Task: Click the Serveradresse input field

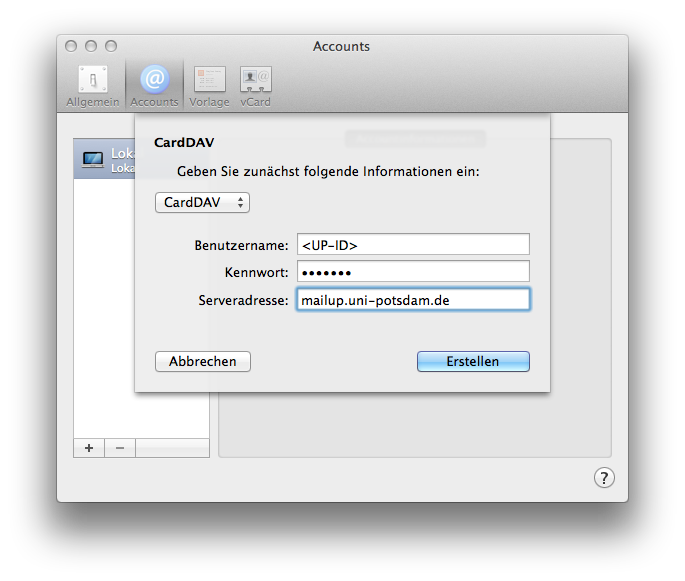Action: 412,300
